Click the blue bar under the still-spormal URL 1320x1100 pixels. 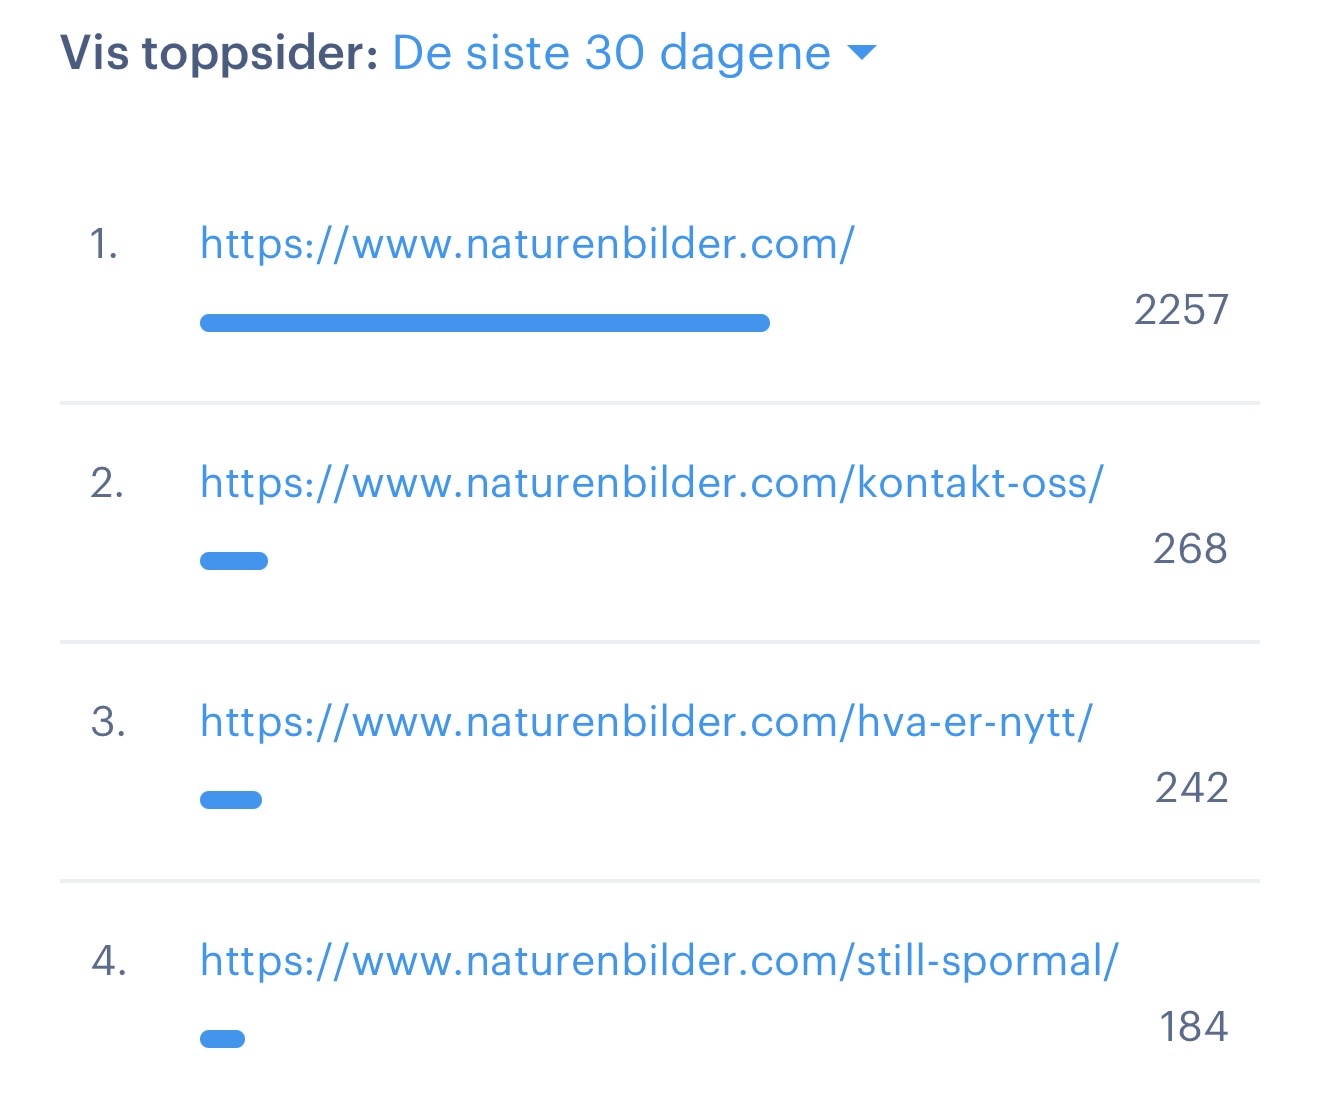coord(222,1039)
